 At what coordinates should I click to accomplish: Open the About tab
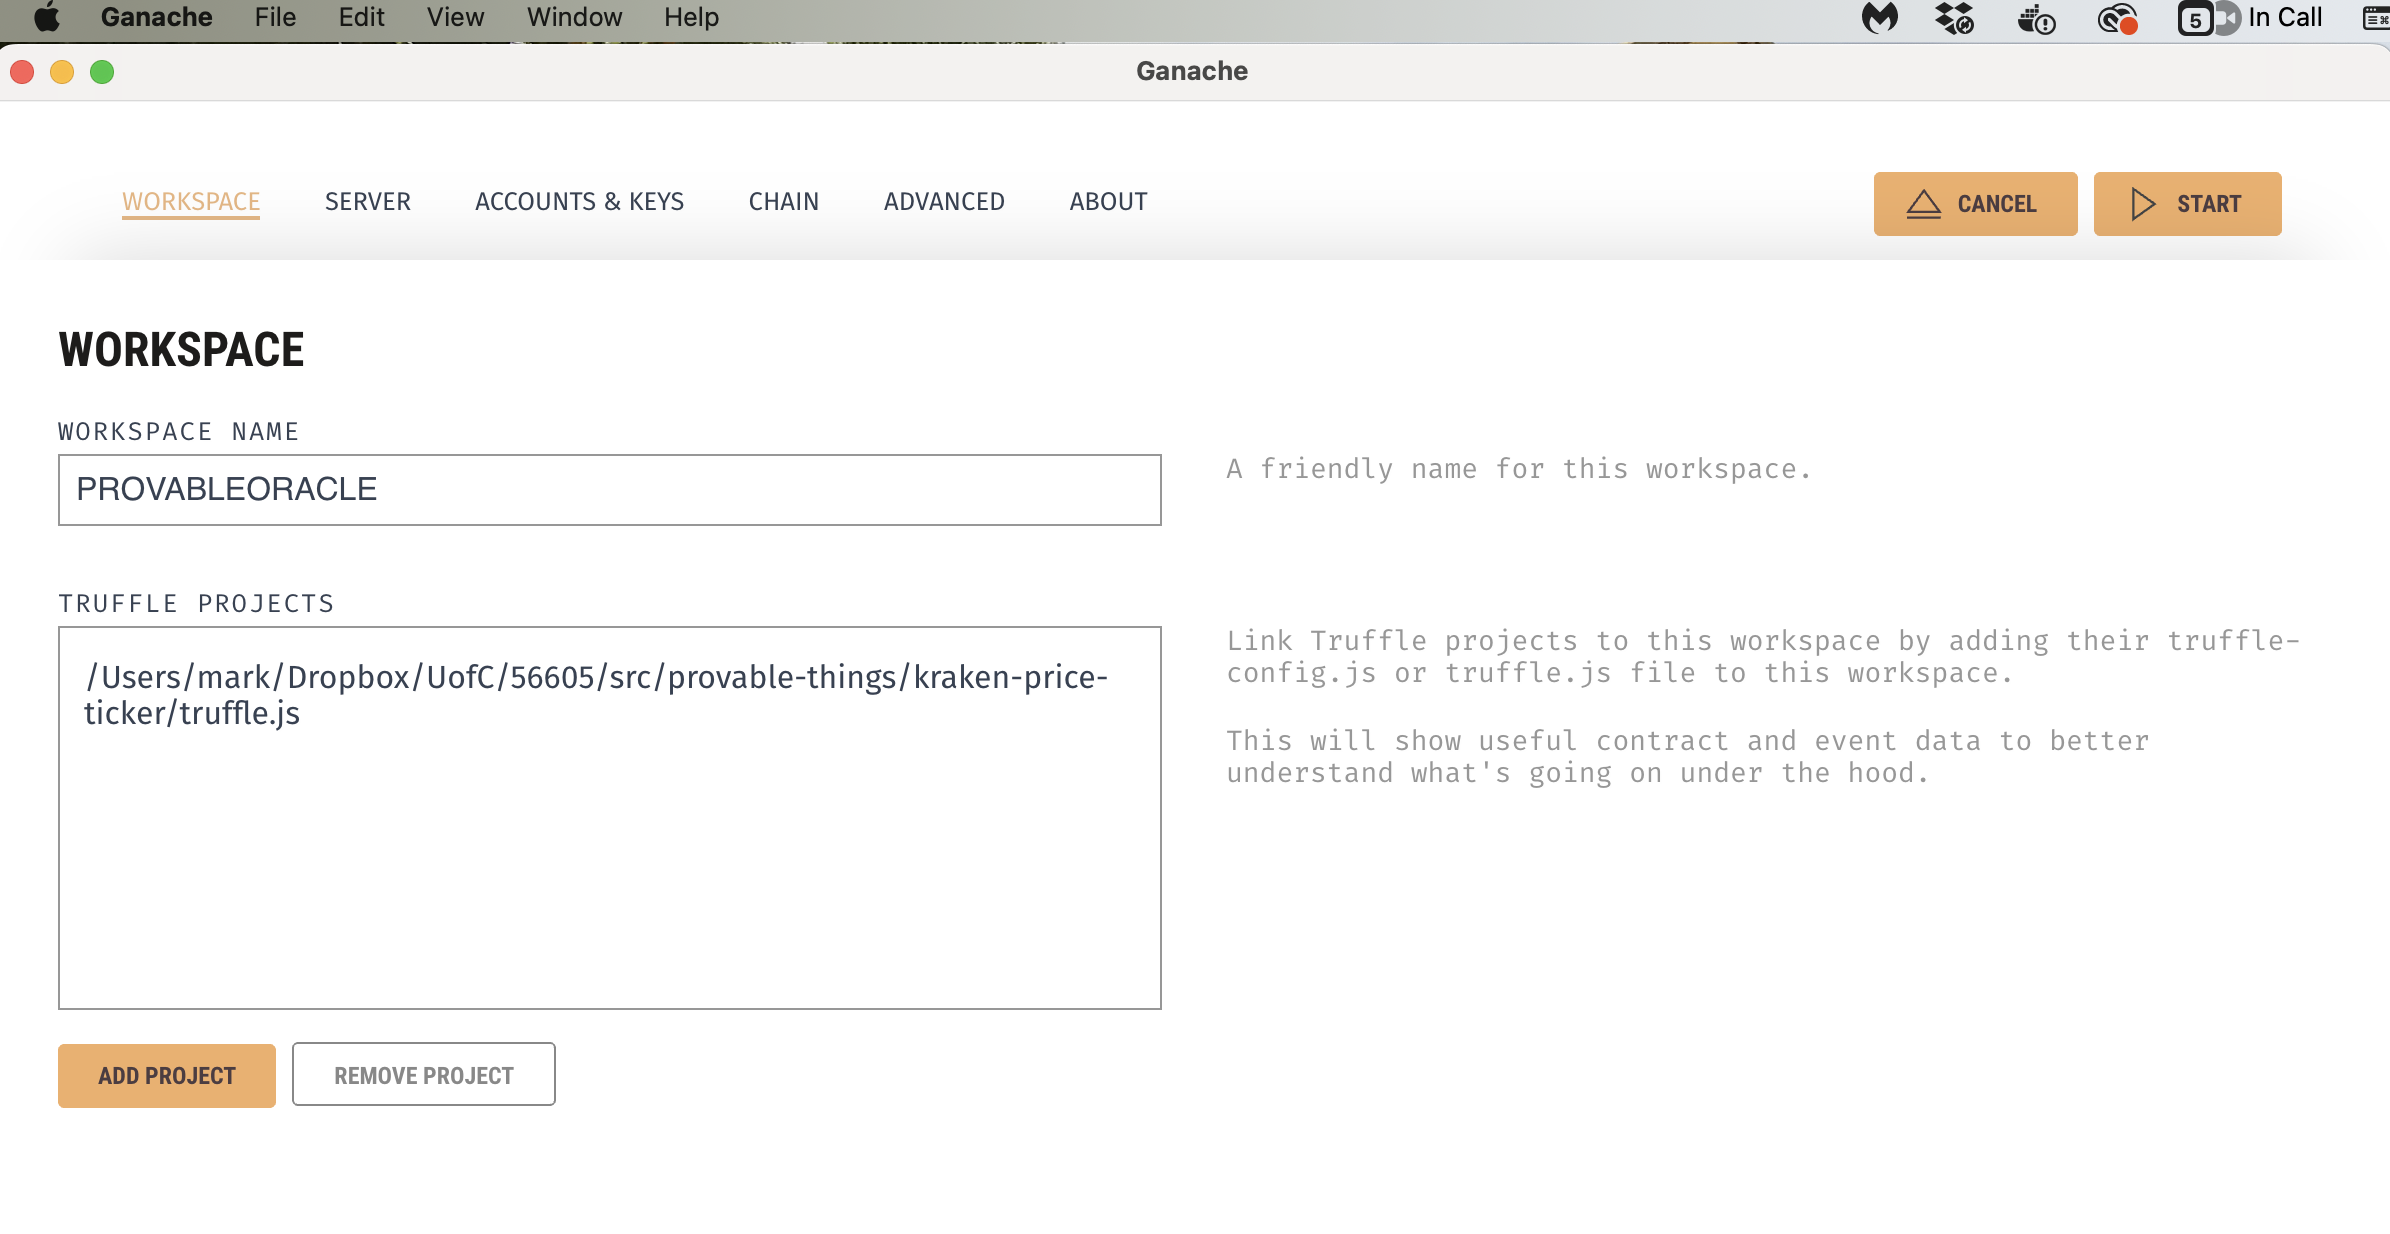(x=1108, y=202)
